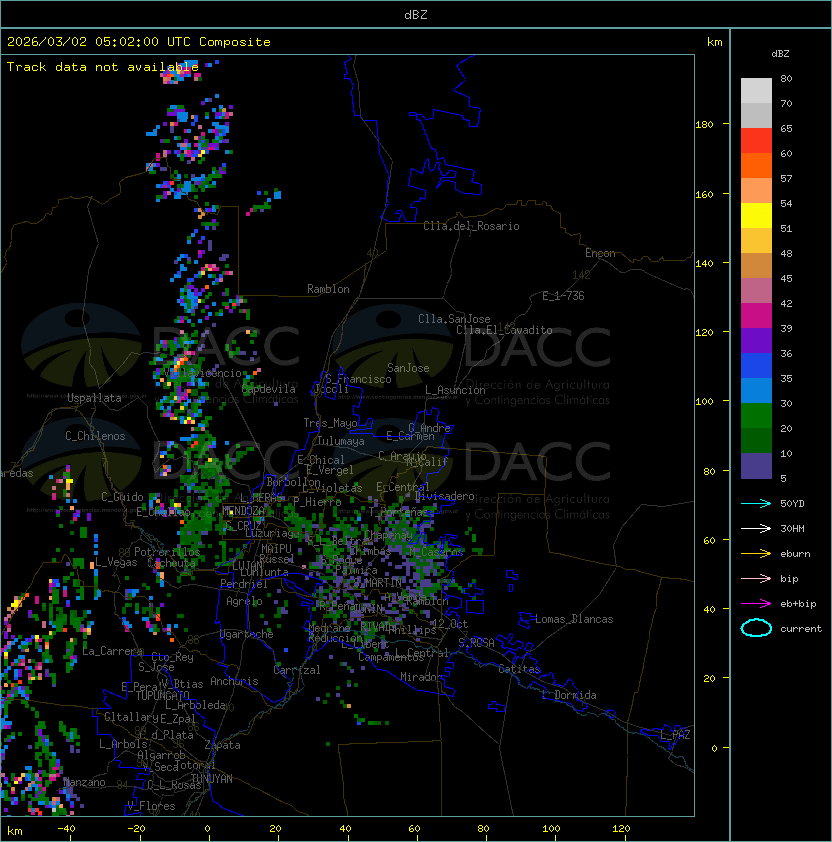Select the purple band of dBZ scale
The image size is (832, 842).
click(756, 340)
